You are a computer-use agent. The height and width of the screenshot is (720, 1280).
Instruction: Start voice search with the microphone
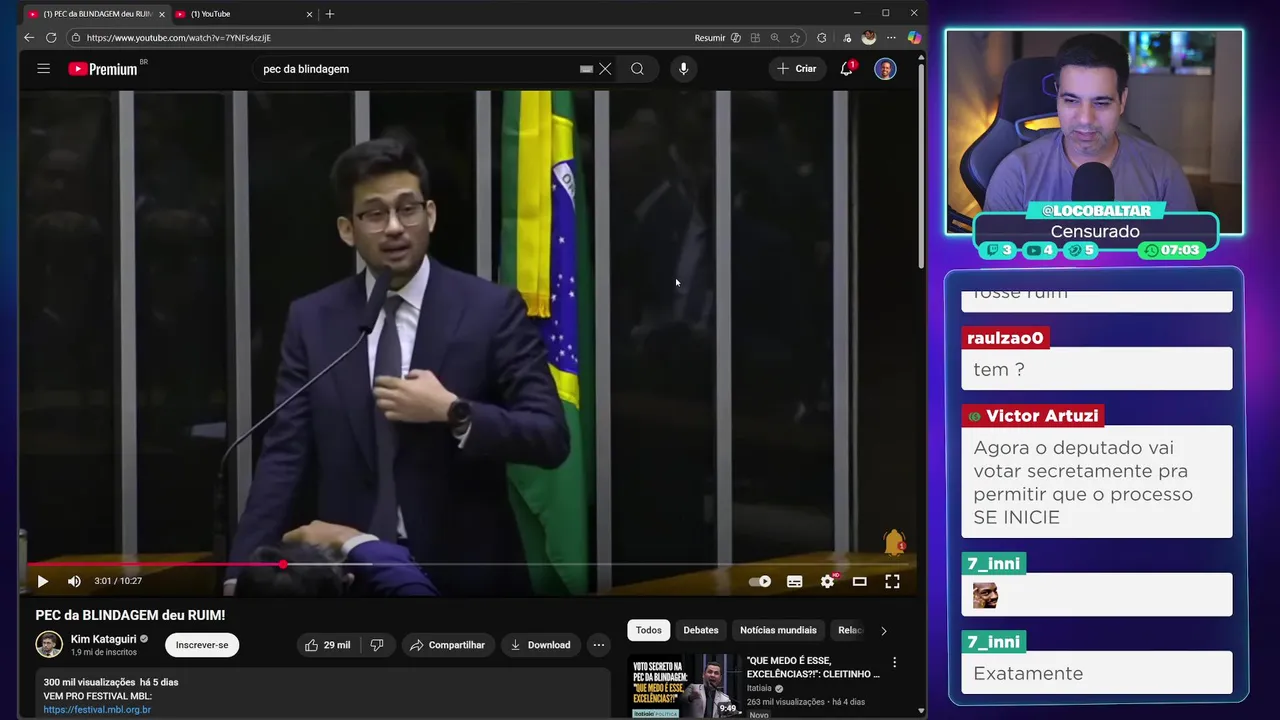684,69
